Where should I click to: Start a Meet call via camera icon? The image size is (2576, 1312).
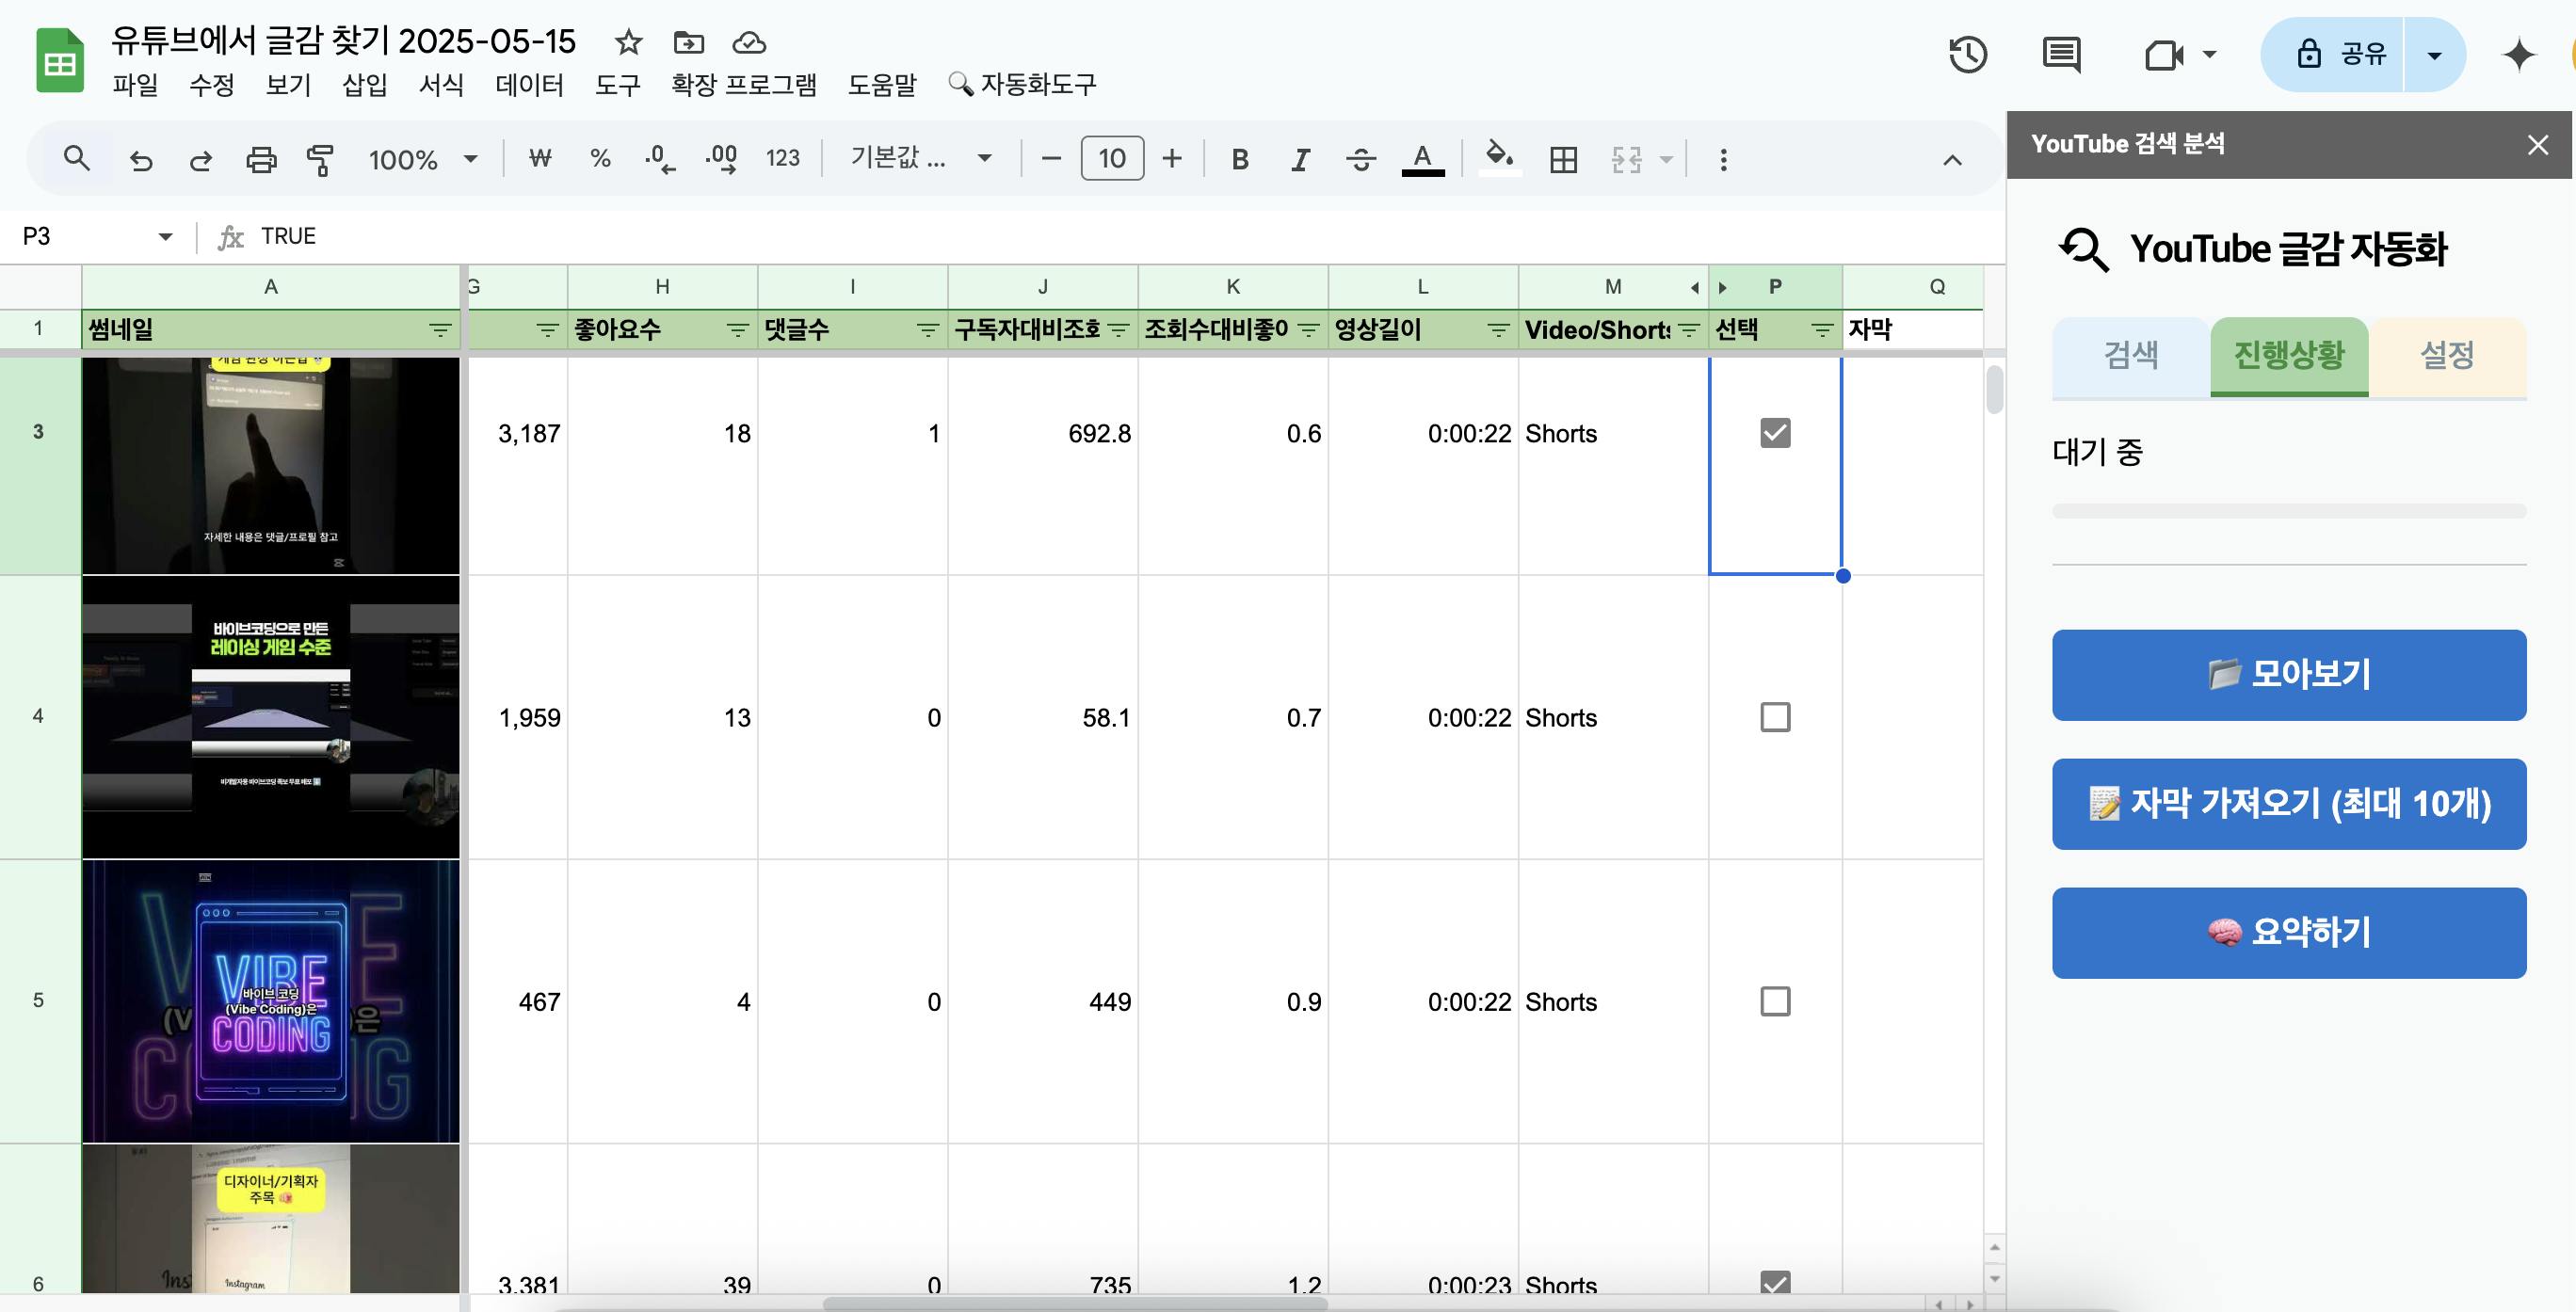click(x=2165, y=54)
